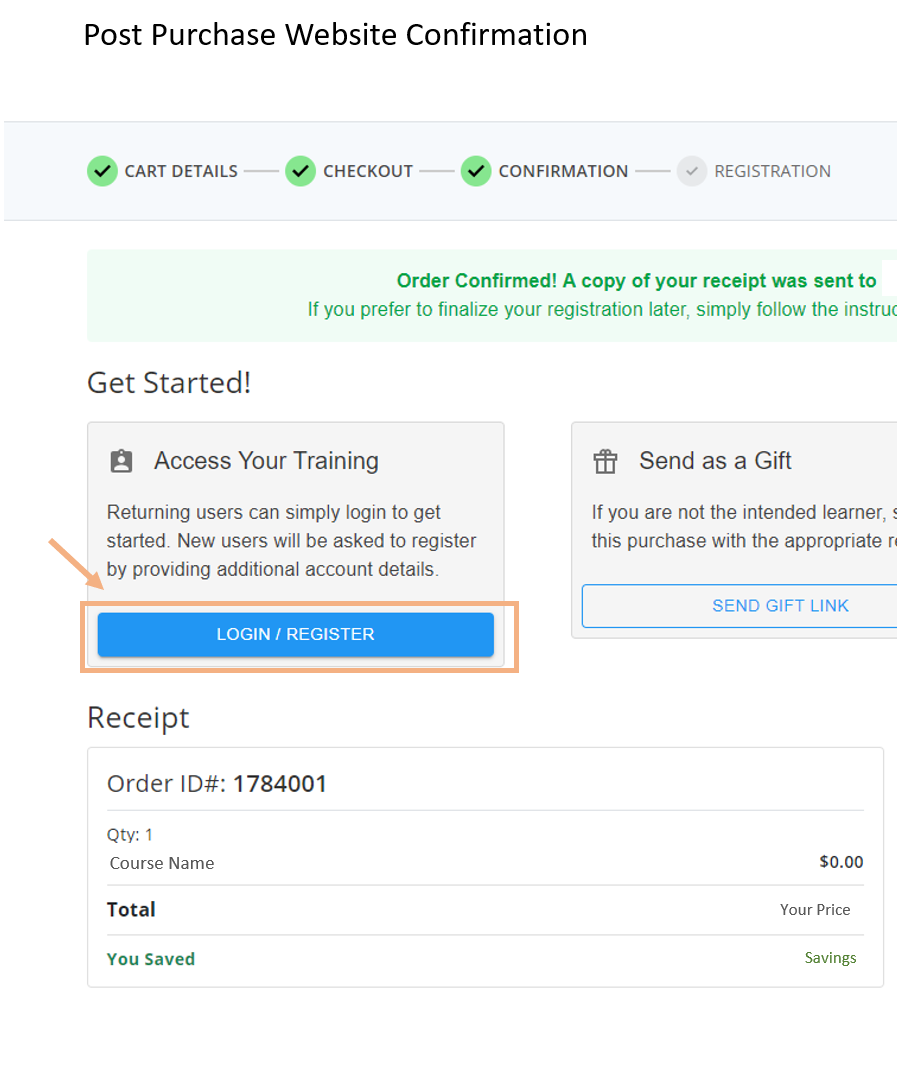Go to the Cart Details step label
Image resolution: width=897 pixels, height=1066 pixels.
tap(181, 171)
